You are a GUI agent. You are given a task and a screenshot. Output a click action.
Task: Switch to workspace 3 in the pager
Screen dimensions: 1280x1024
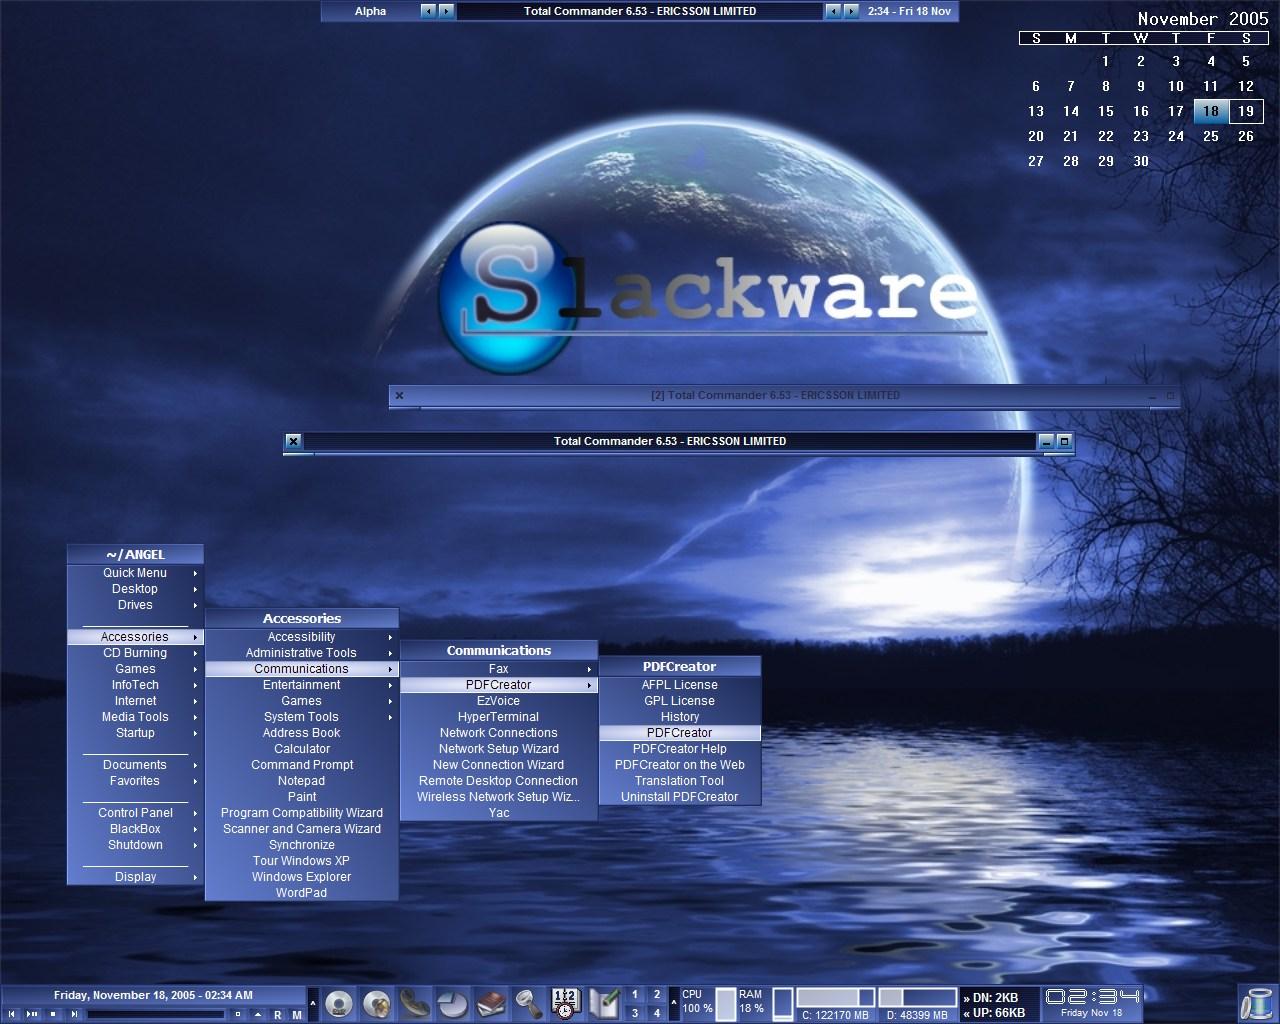coord(635,1013)
